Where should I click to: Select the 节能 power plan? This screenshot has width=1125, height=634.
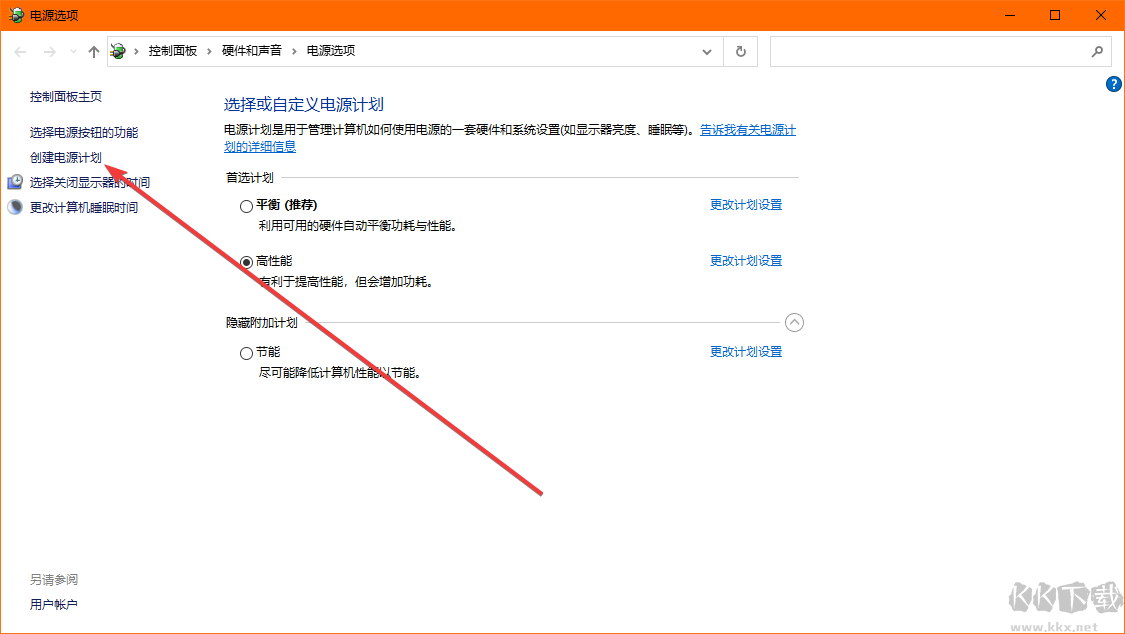[x=246, y=352]
